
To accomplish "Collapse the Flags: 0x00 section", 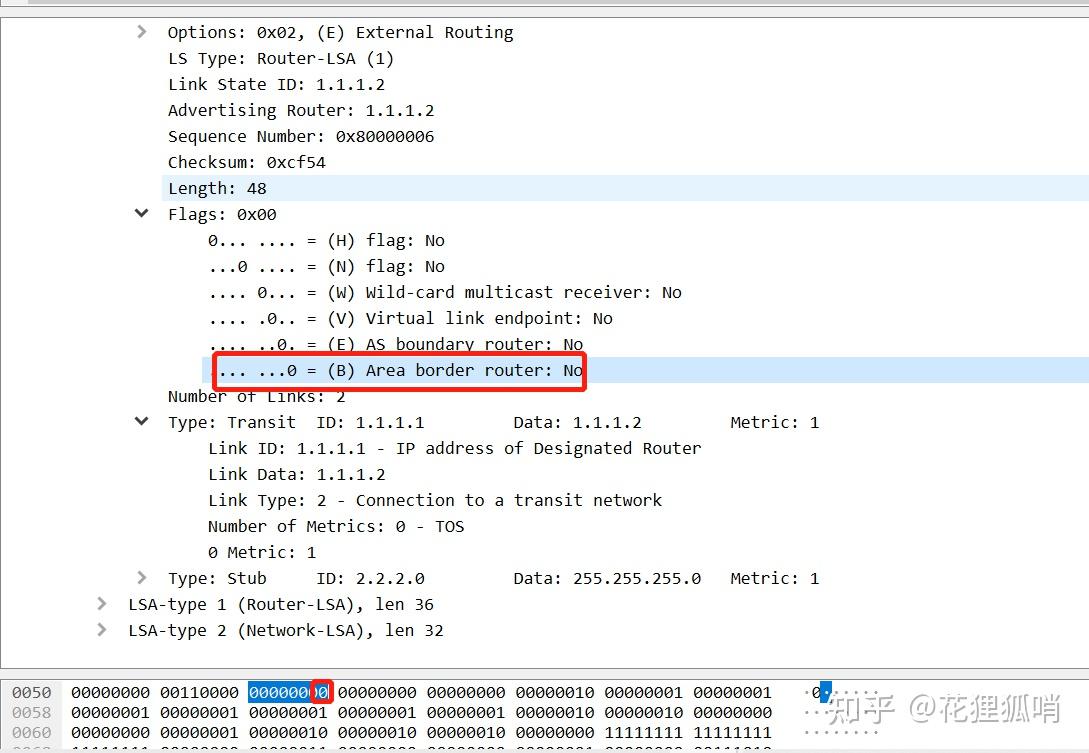I will (x=142, y=213).
